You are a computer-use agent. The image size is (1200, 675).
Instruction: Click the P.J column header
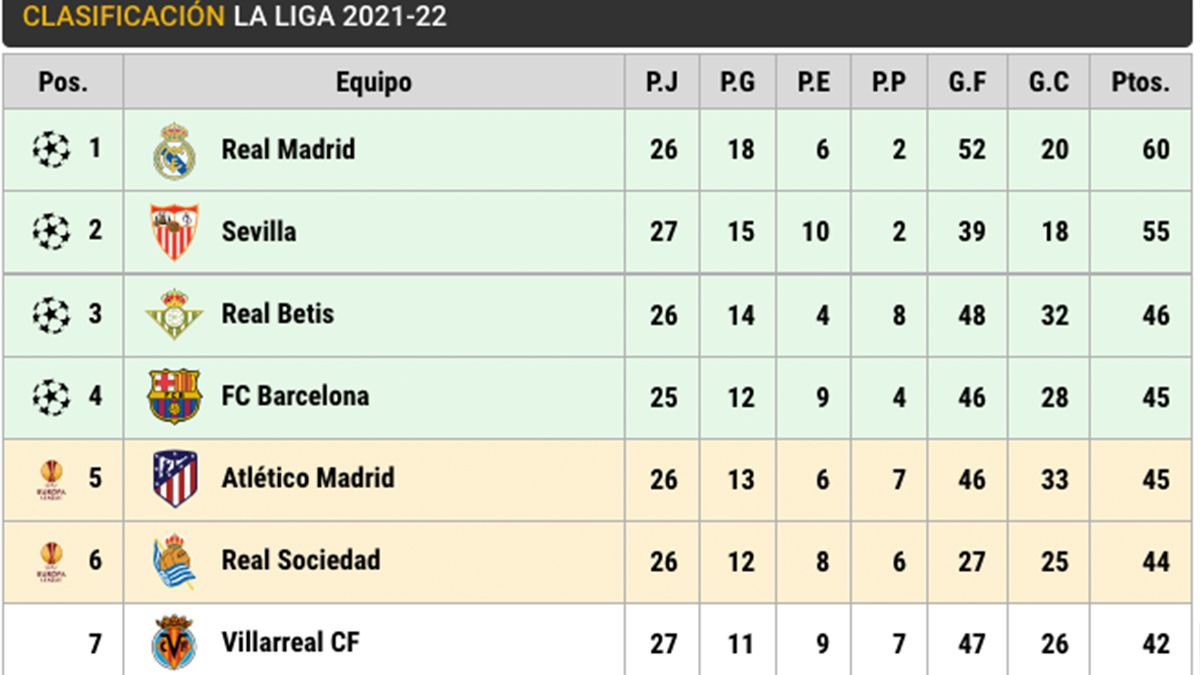point(662,82)
